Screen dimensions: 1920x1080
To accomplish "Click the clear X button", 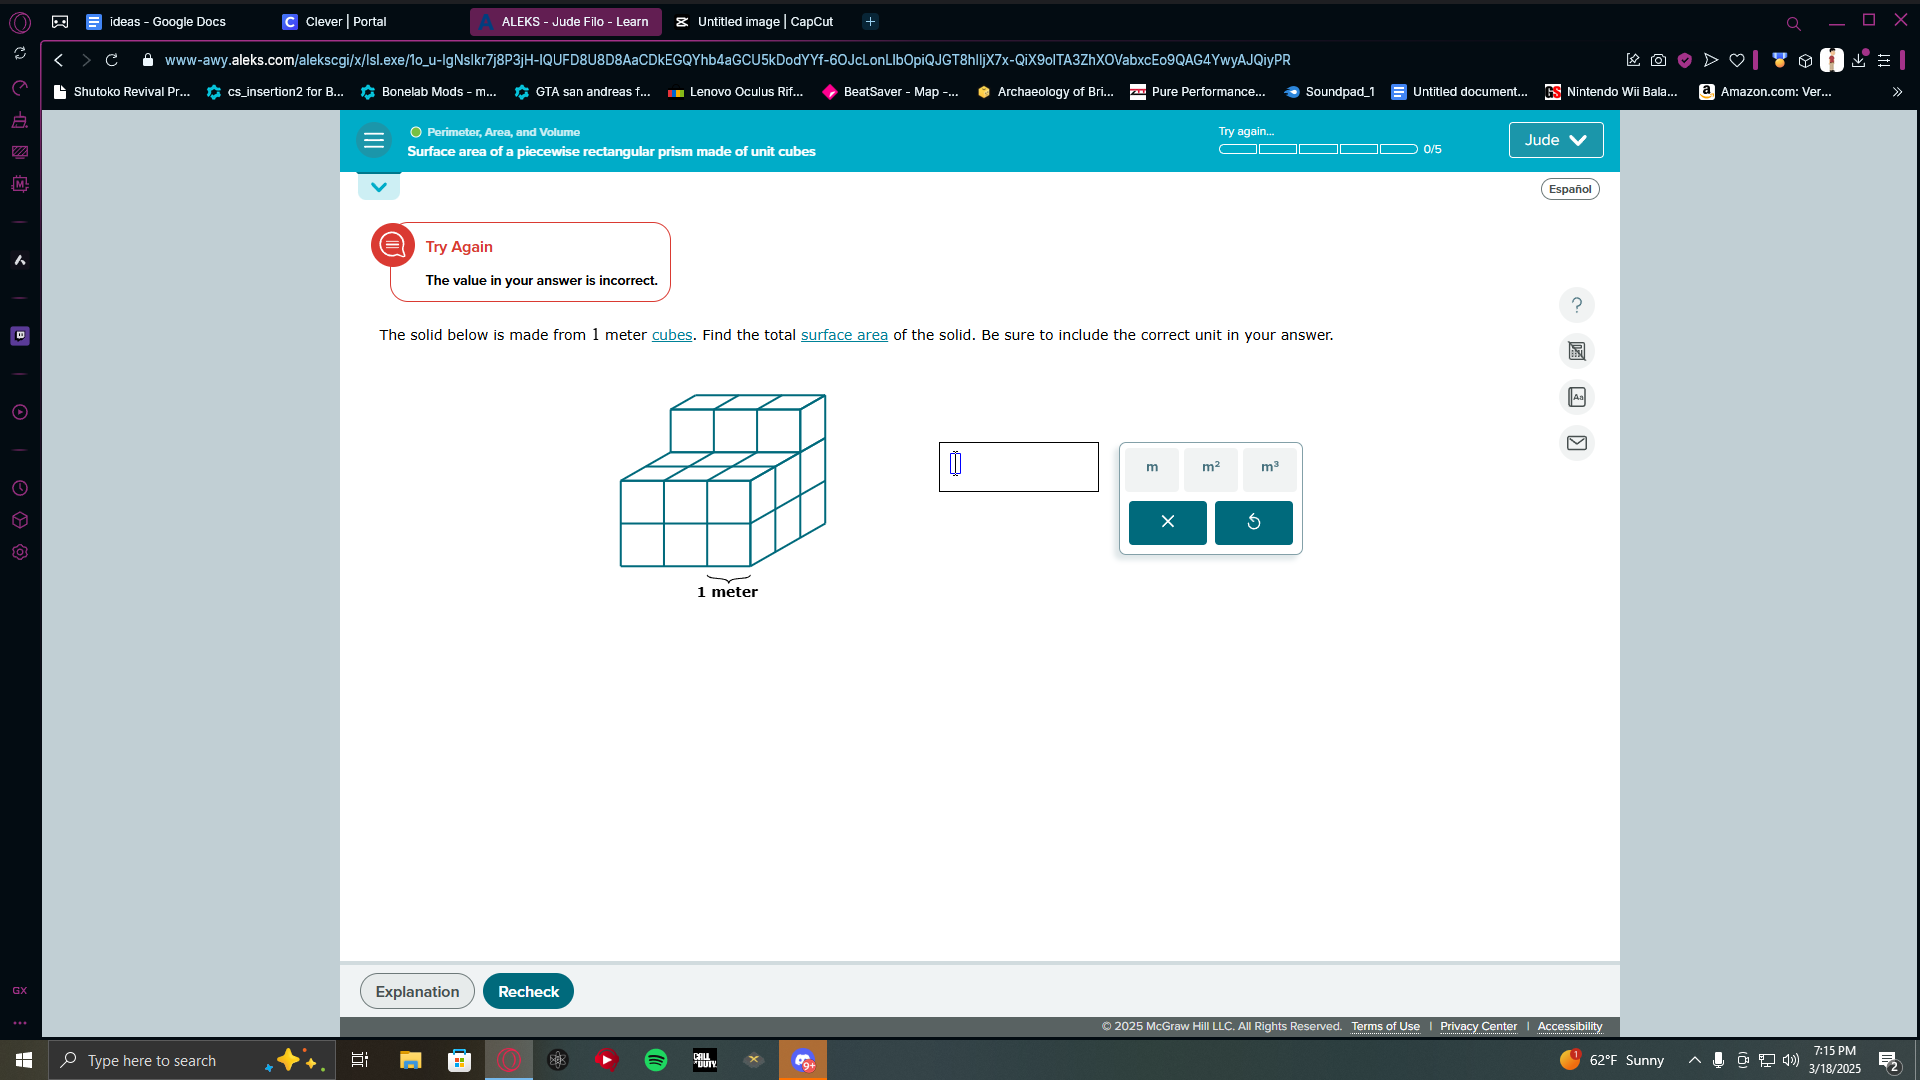I will pos(1167,522).
